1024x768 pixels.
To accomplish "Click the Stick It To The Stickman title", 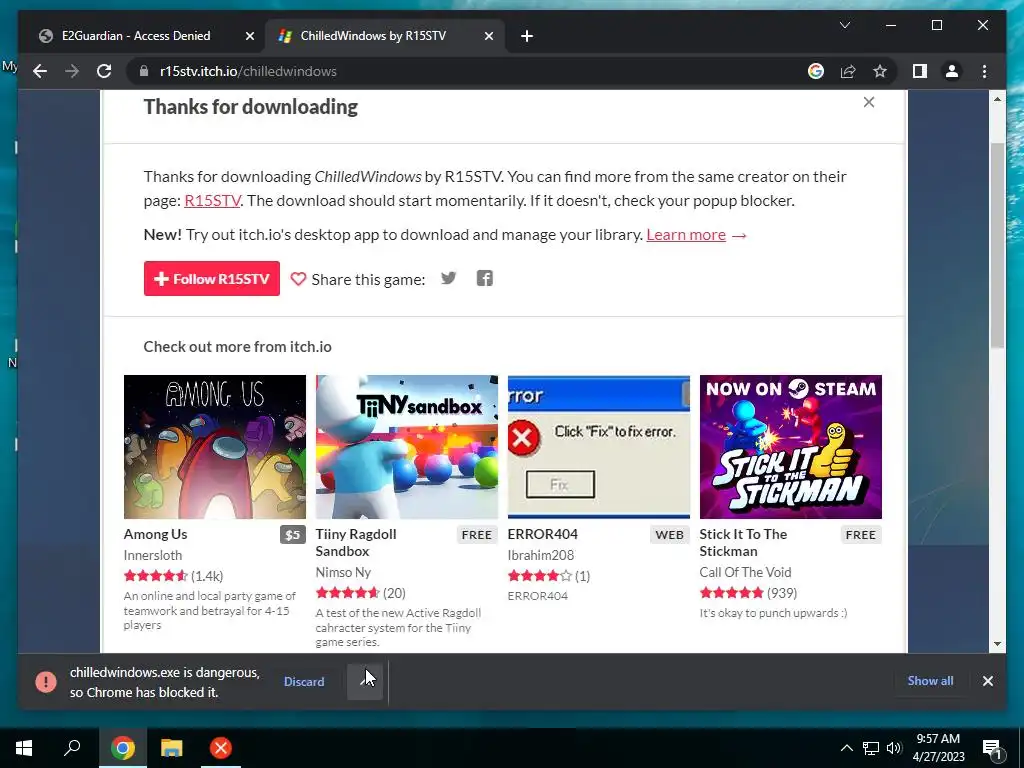I will pos(743,543).
